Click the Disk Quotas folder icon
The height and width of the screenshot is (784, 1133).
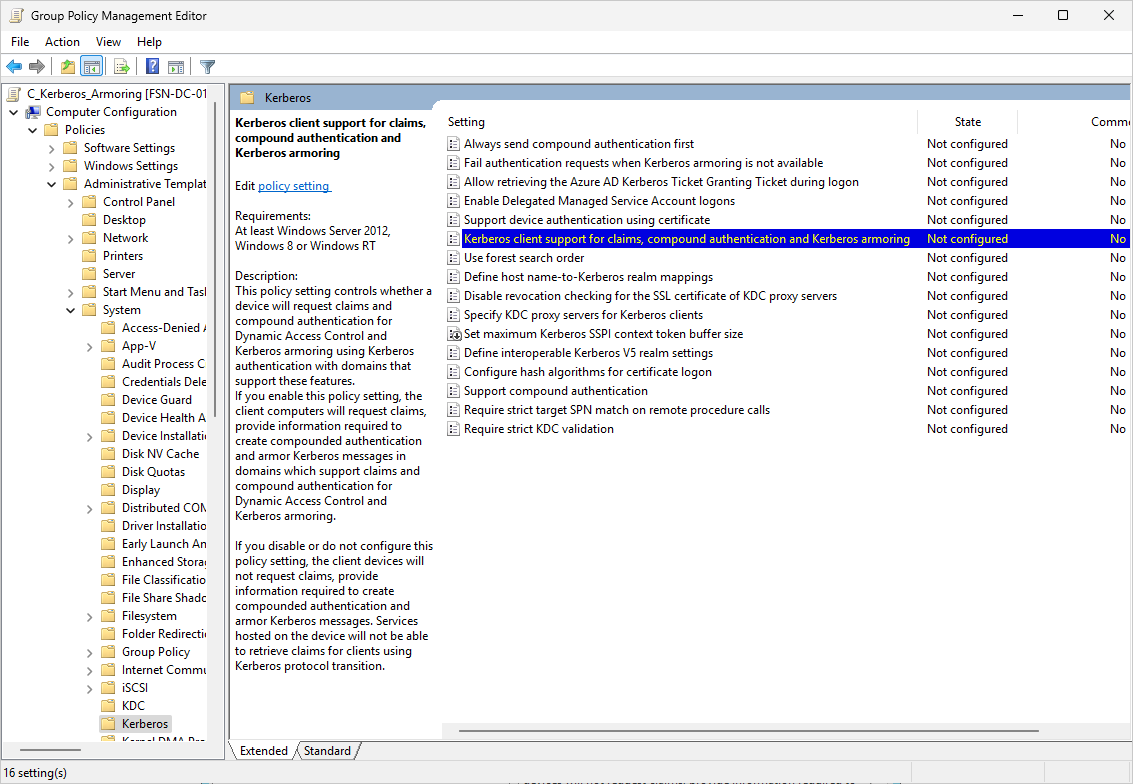click(x=108, y=472)
